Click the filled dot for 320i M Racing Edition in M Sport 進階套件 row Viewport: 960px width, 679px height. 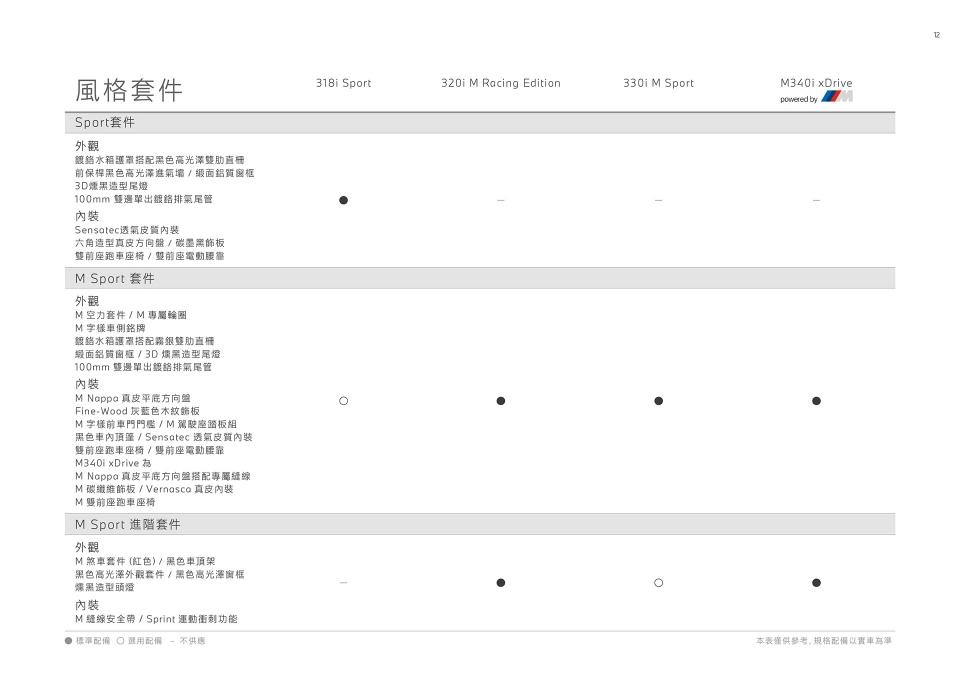tap(501, 583)
